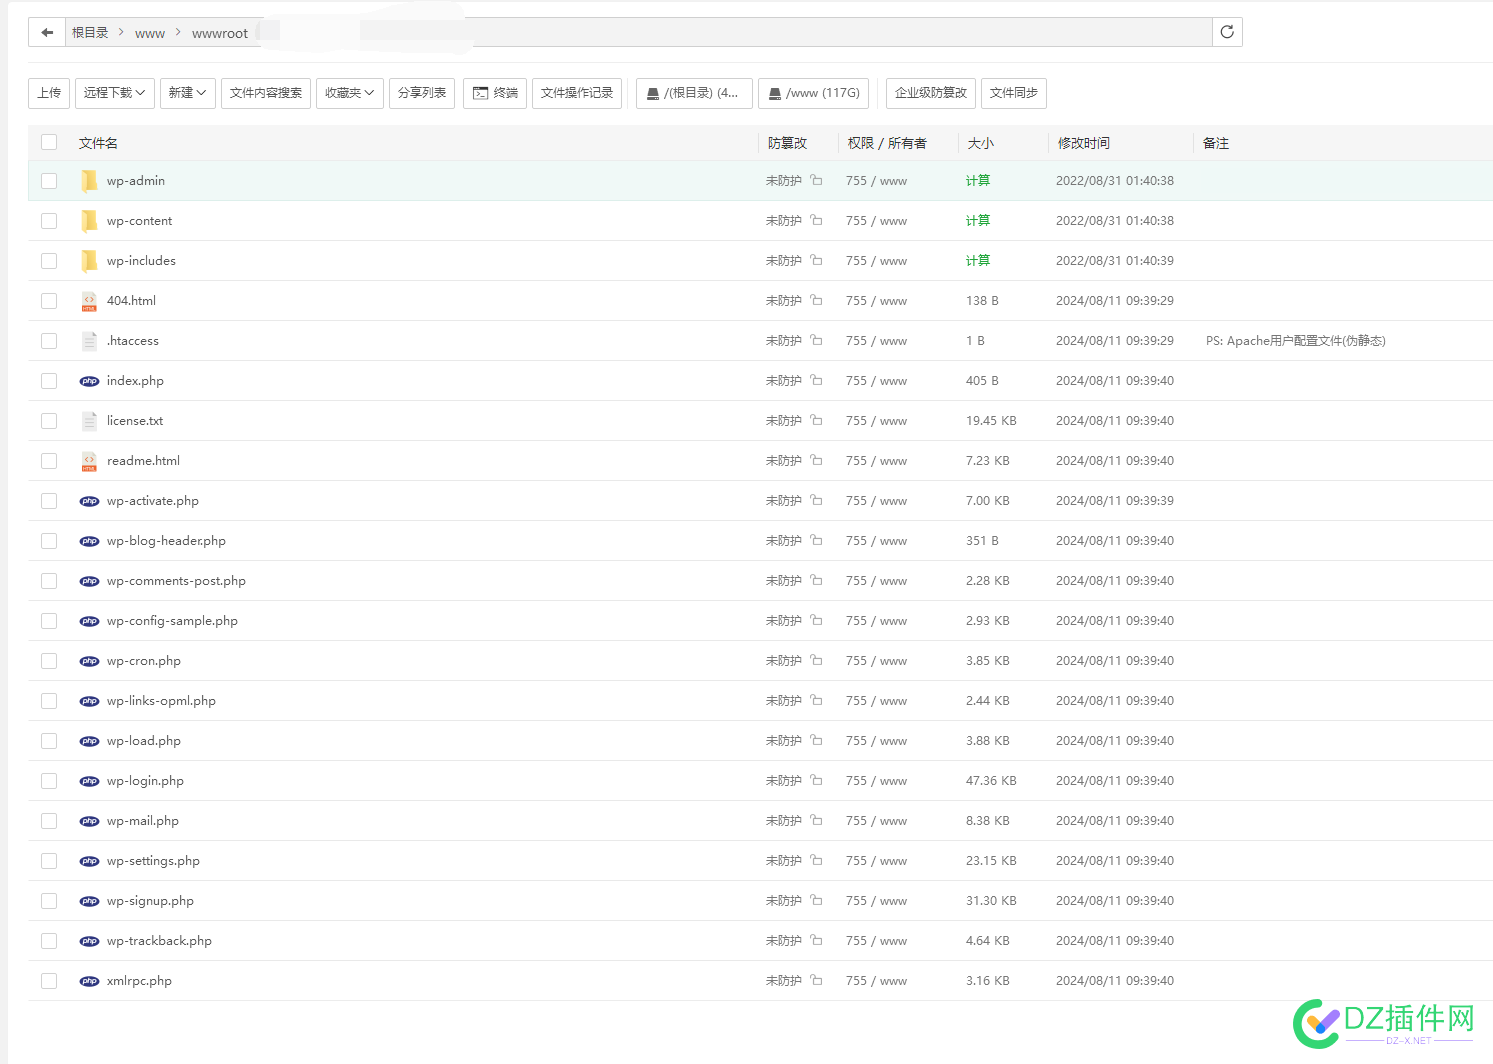
Task: Open the wp-content folder icon
Action: coord(89,220)
